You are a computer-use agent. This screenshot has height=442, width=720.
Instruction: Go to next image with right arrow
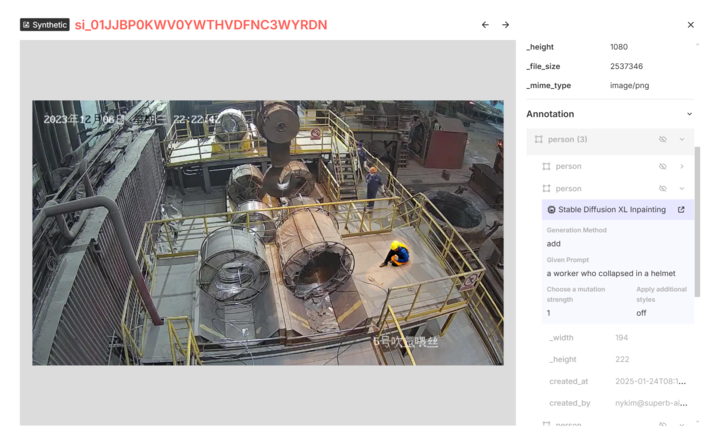pos(506,25)
